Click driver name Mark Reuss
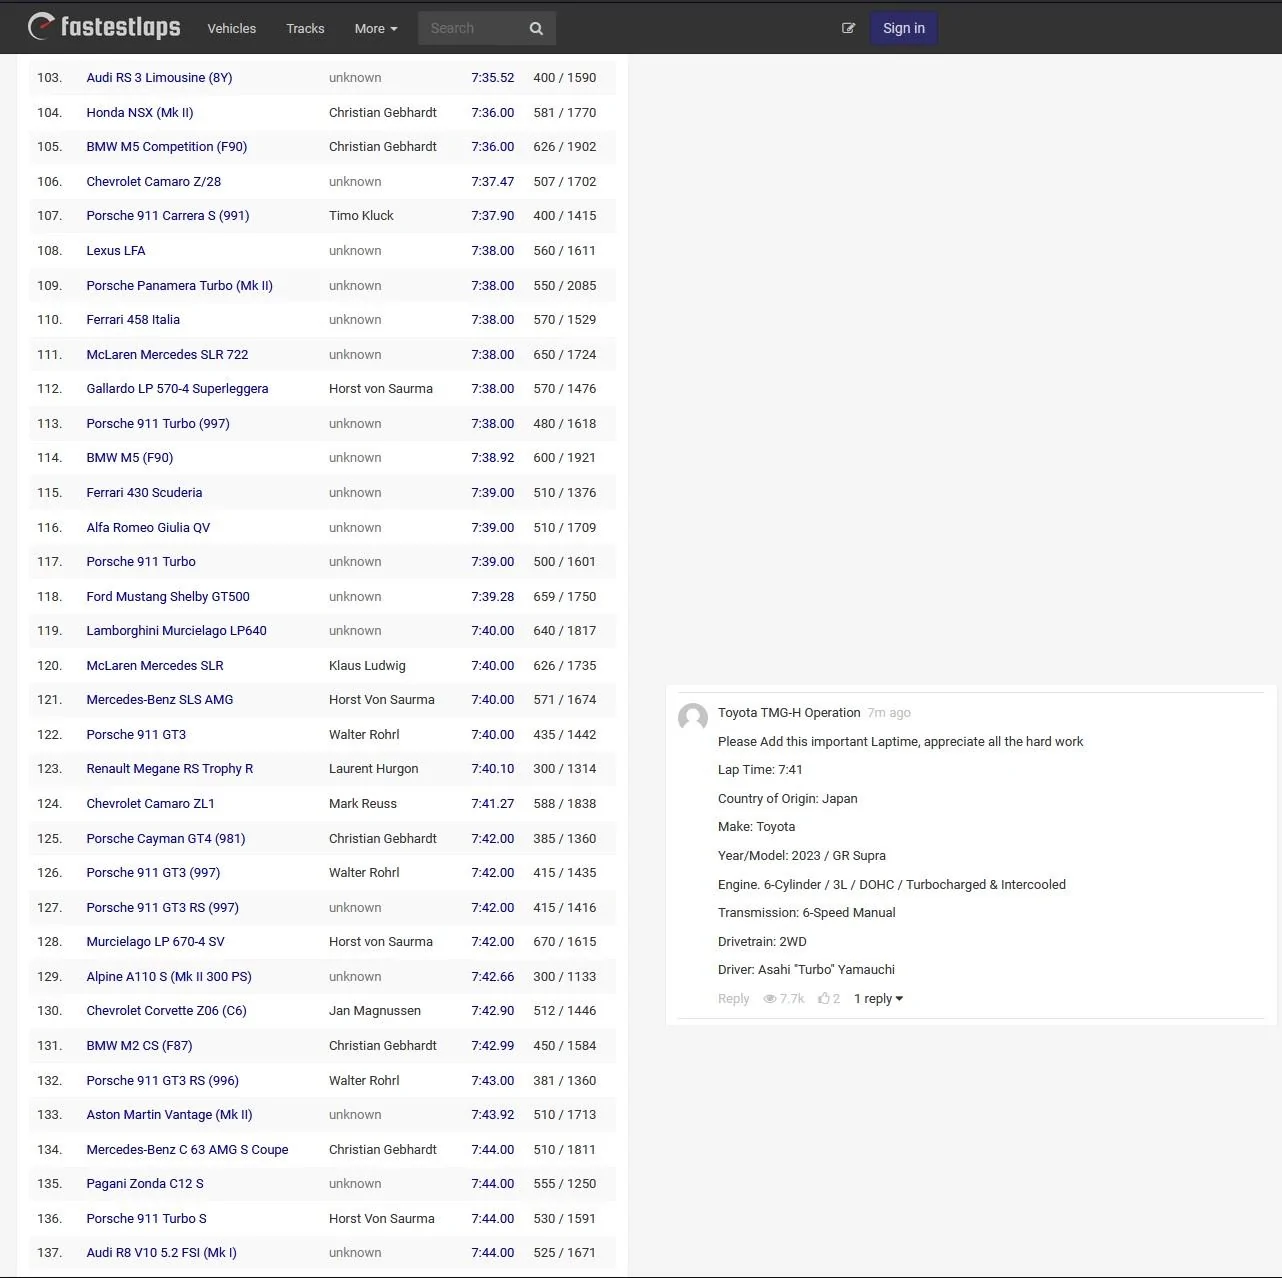The width and height of the screenshot is (1282, 1278). [x=363, y=804]
